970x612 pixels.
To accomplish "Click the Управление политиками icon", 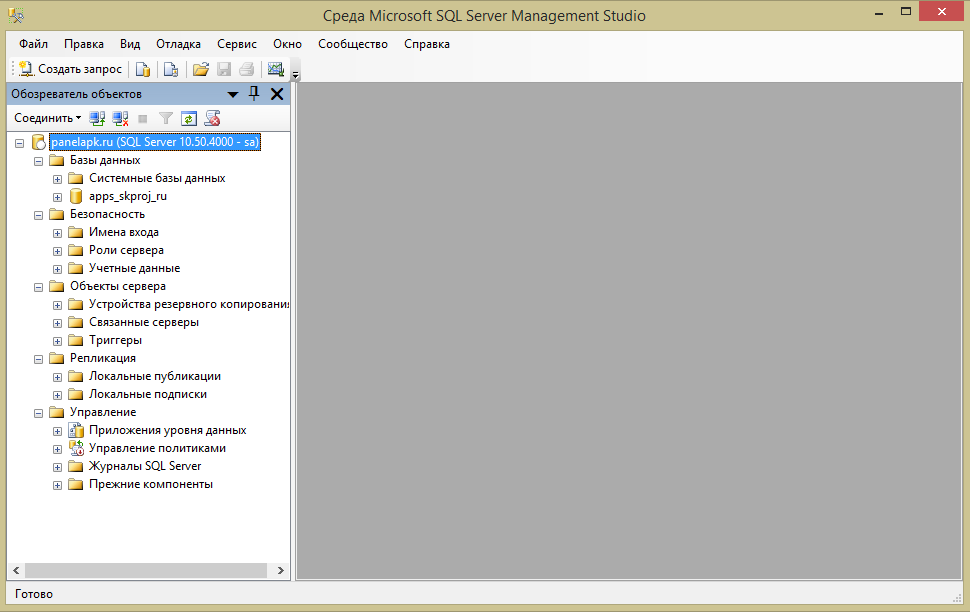I will [76, 448].
